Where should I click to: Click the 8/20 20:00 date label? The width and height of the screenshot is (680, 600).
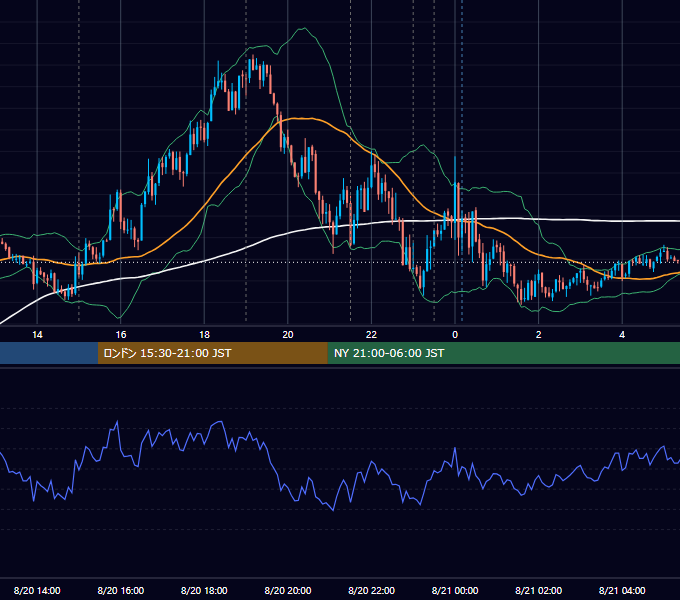pyautogui.click(x=288, y=590)
